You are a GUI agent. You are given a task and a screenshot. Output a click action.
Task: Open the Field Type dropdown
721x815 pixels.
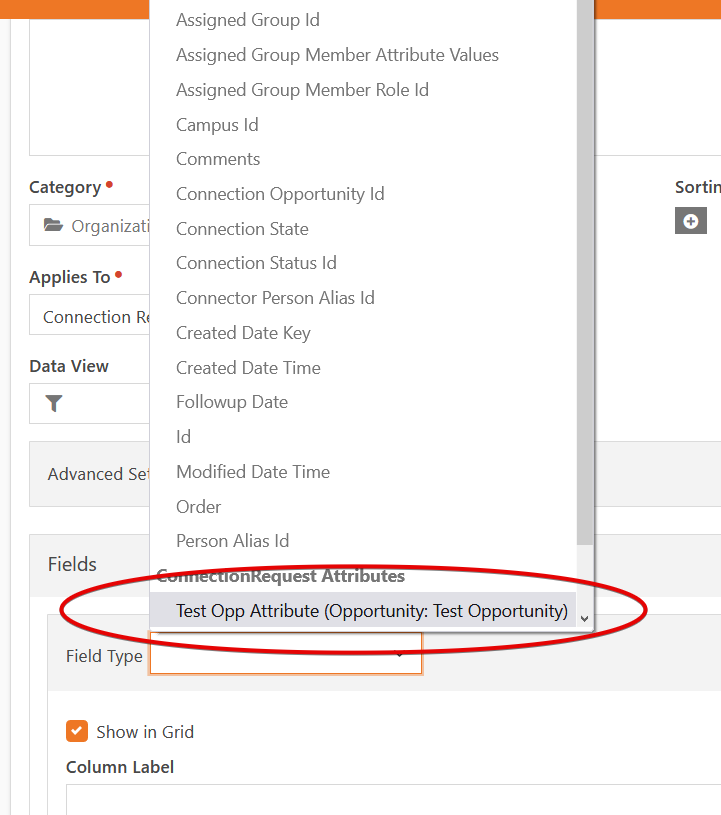click(x=286, y=654)
